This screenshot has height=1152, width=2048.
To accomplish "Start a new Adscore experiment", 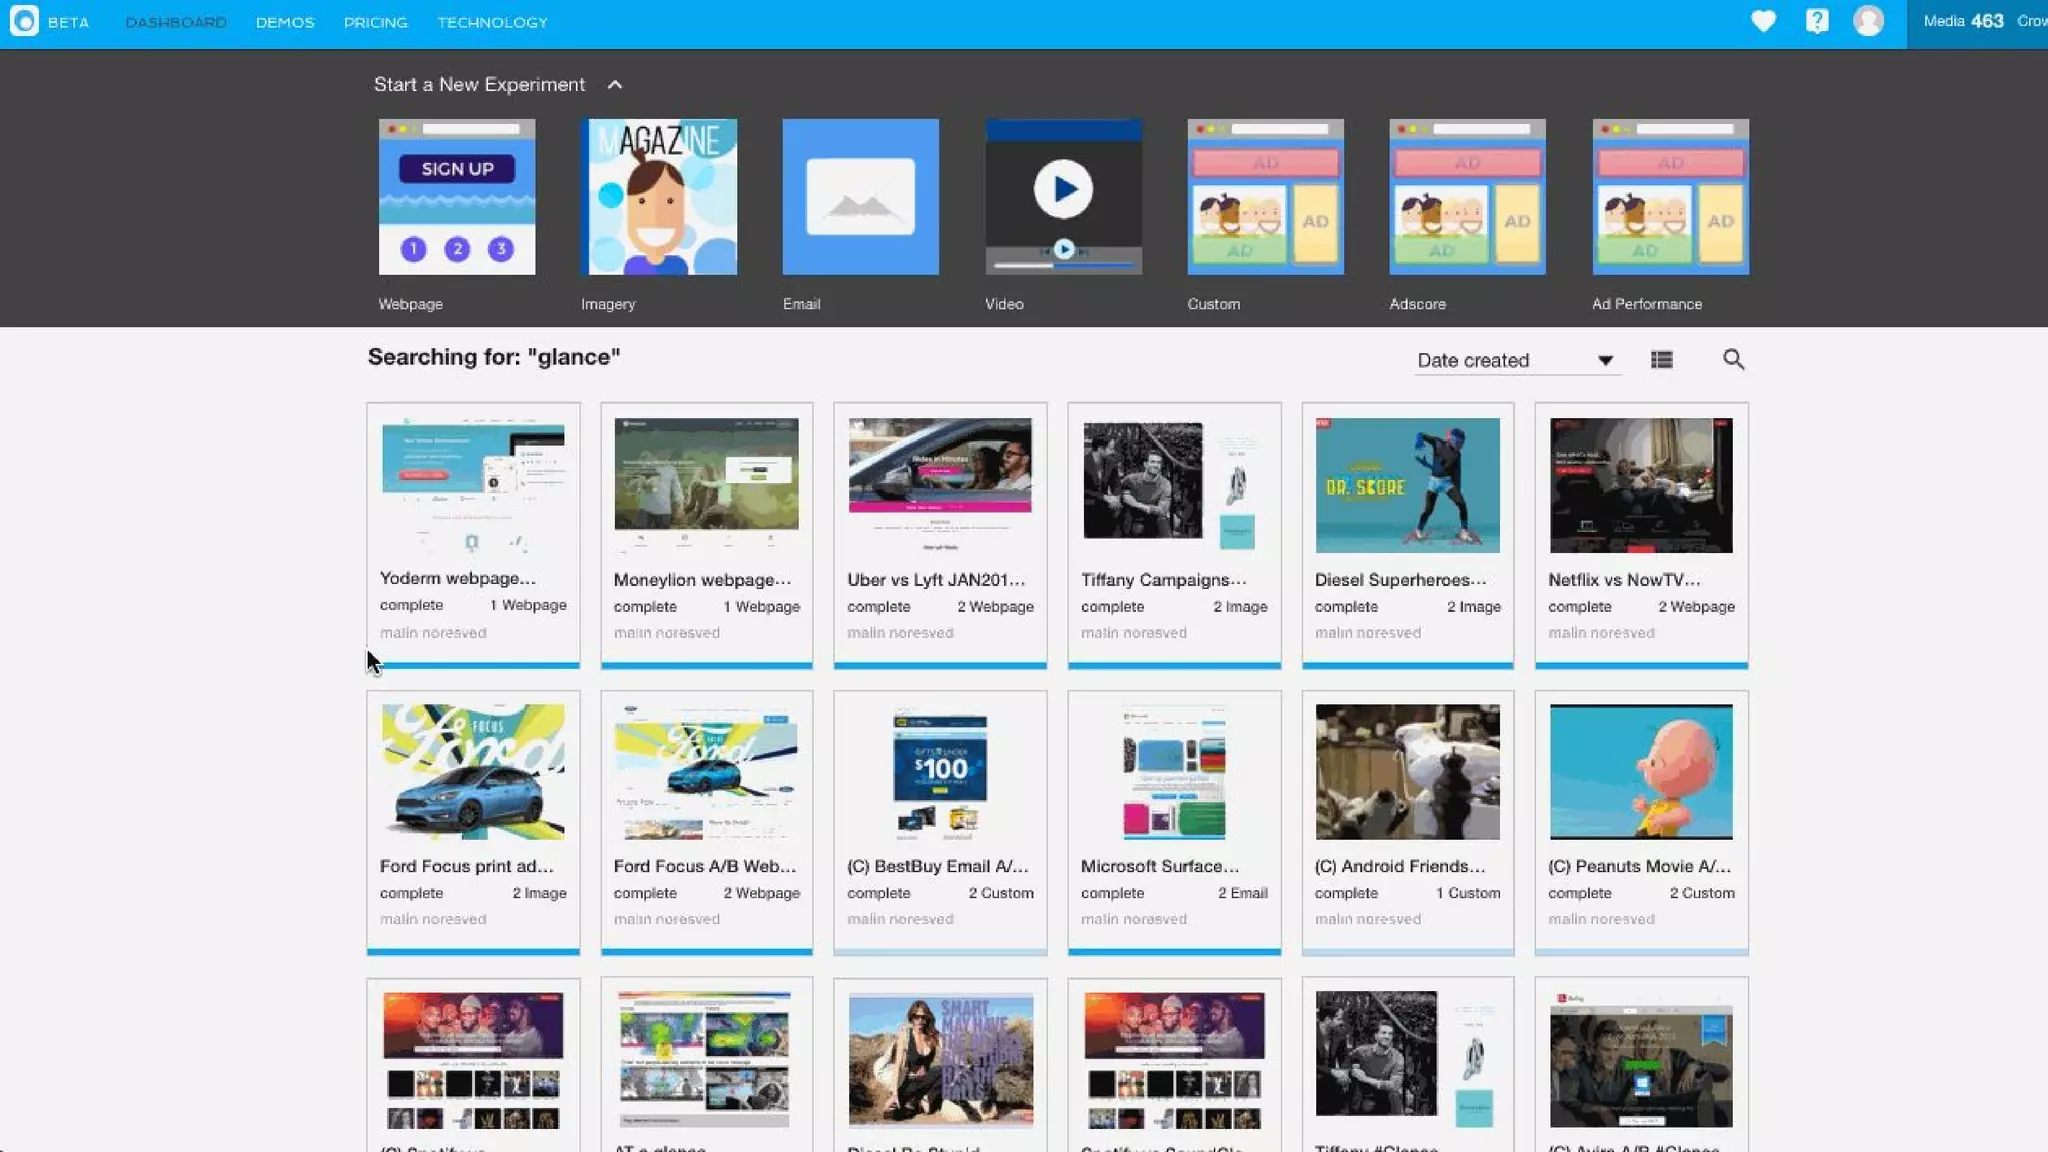I will (x=1467, y=197).
